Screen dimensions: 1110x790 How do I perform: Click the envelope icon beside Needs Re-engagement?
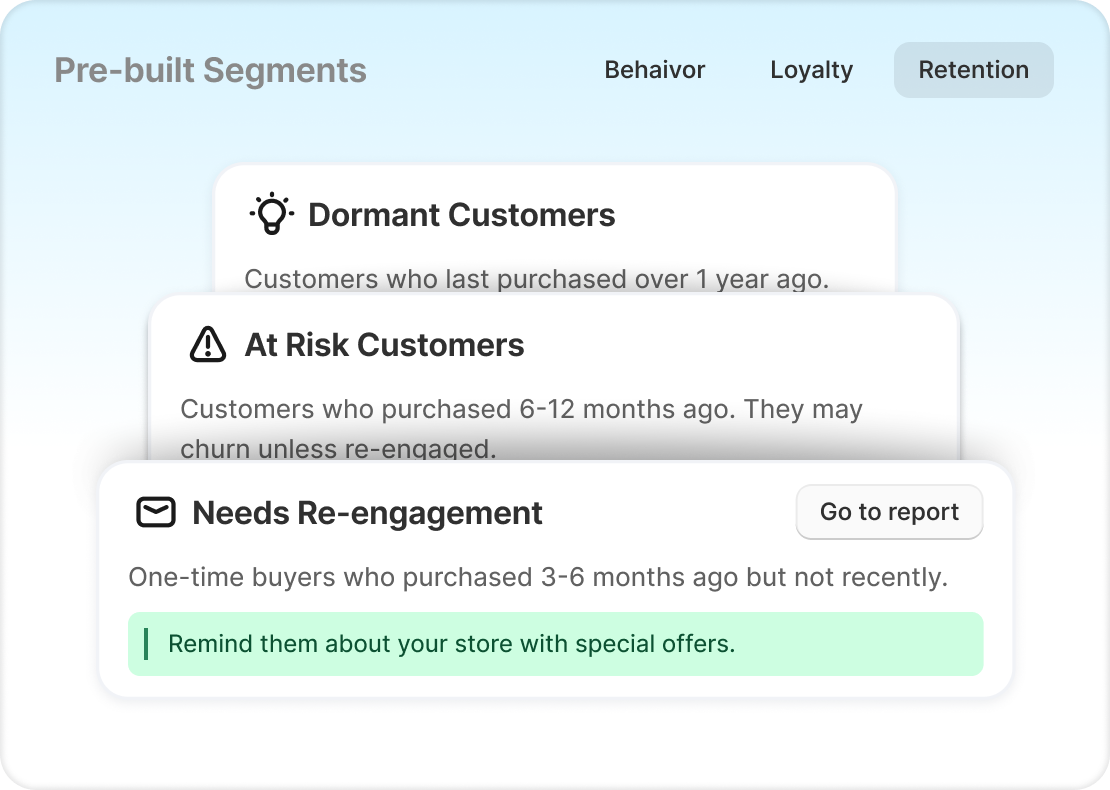(x=155, y=513)
